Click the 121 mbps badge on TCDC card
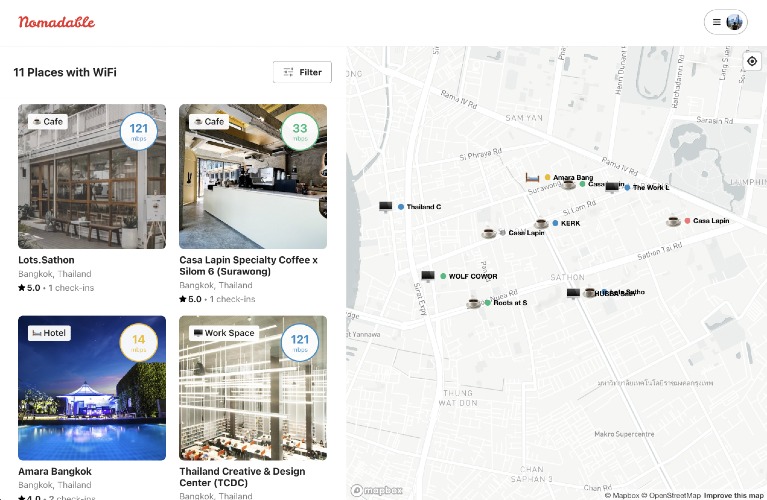Image resolution: width=767 pixels, height=500 pixels. point(300,342)
